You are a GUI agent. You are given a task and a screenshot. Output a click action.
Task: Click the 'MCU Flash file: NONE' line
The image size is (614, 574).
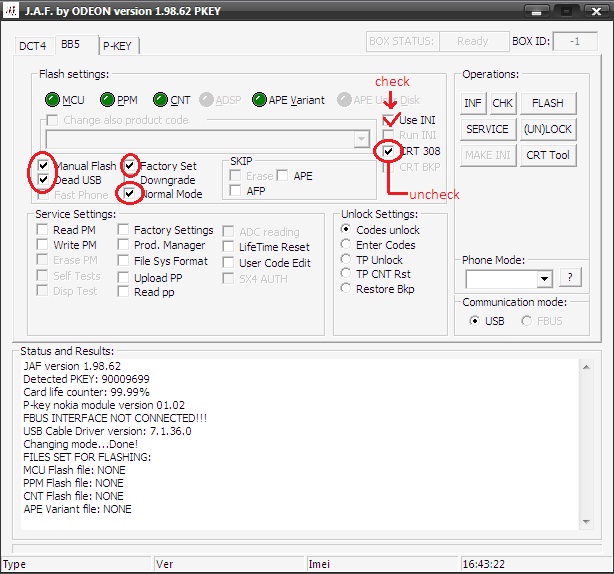point(74,470)
